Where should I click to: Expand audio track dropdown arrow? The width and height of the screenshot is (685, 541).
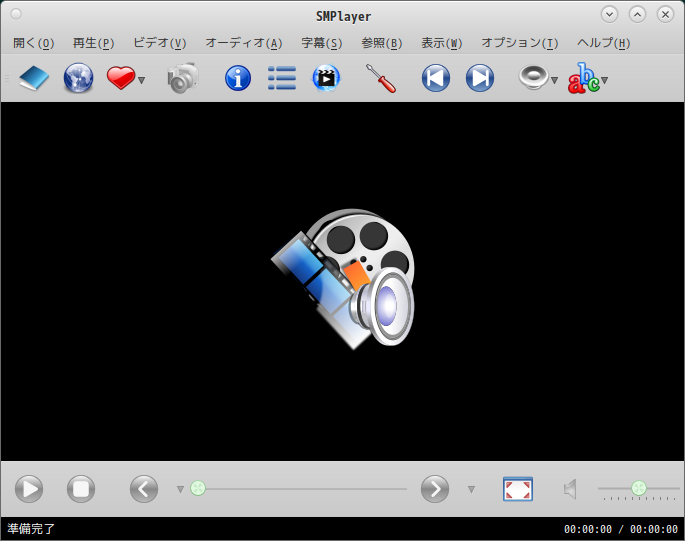pos(554,80)
